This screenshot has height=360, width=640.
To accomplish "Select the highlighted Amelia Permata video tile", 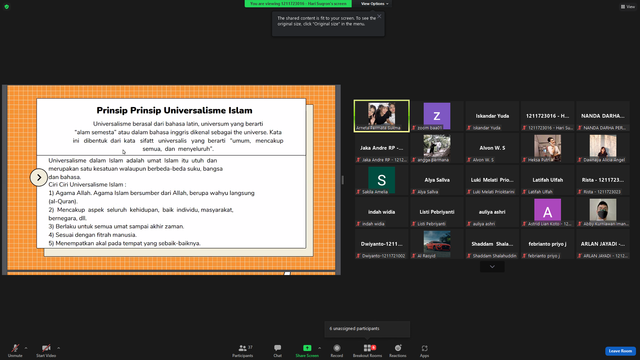I will tap(382, 116).
